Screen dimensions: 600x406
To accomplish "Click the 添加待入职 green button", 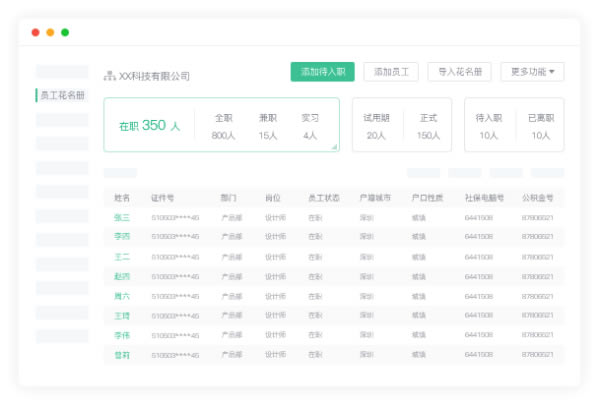I will (x=323, y=72).
